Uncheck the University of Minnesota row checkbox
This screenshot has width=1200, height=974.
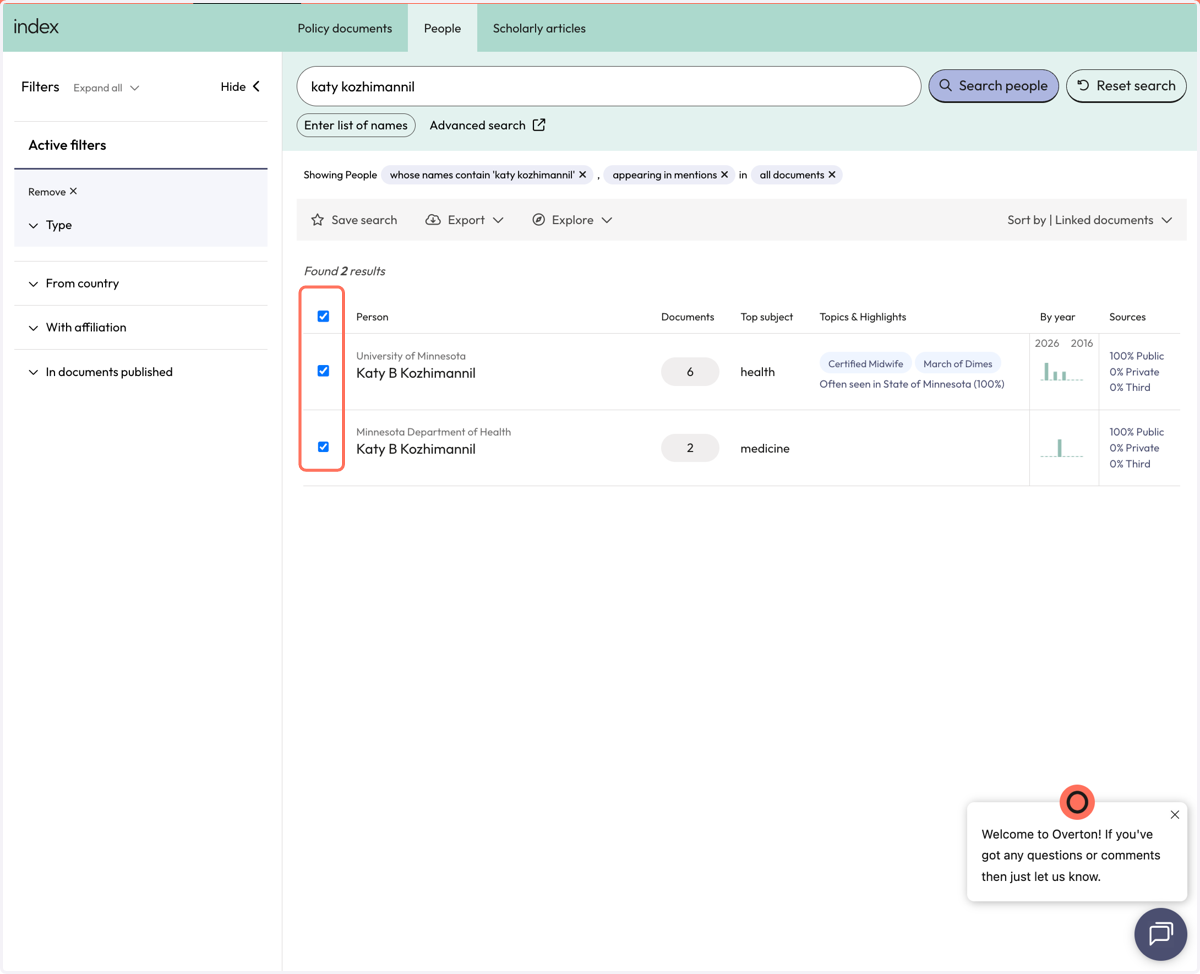click(323, 371)
